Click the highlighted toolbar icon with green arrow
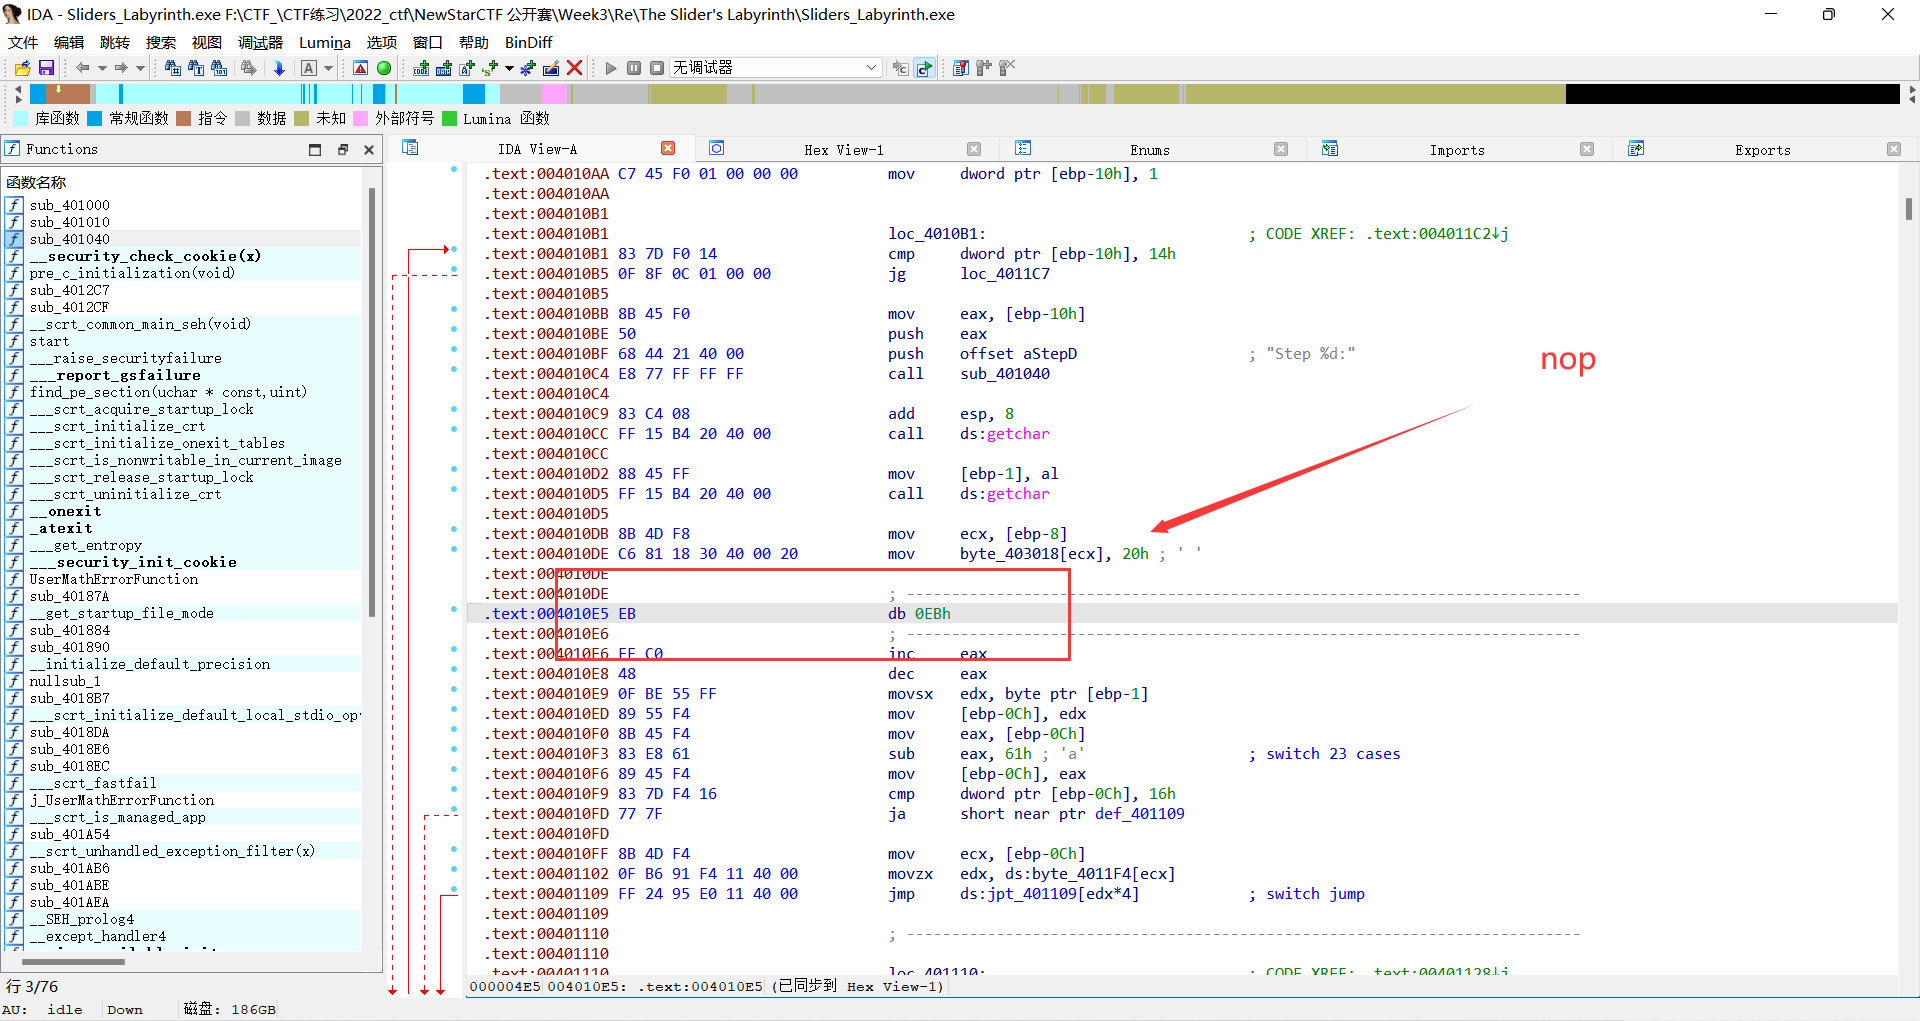Screen dimensions: 1920x1021 click(x=924, y=68)
